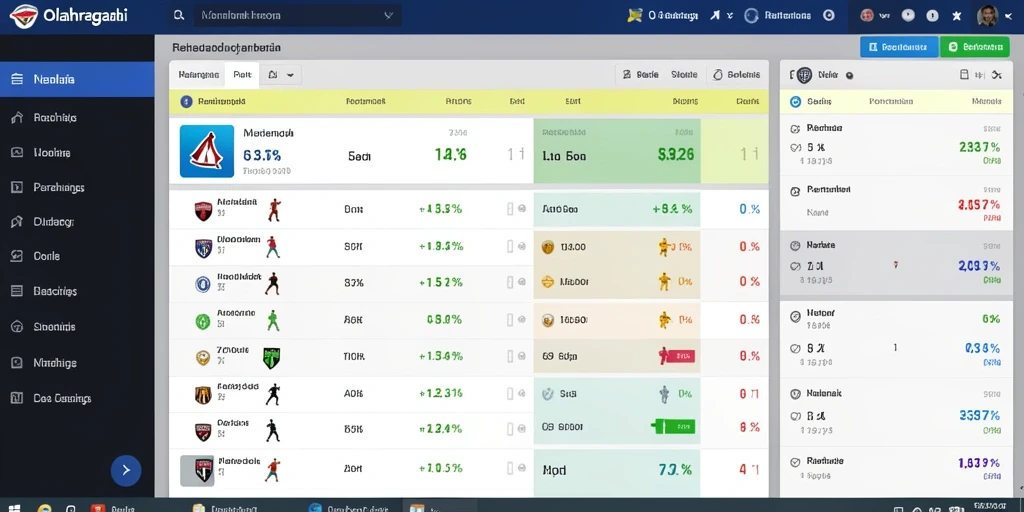Click the 'Solenis' toolbar item
This screenshot has height=512, width=1024.
[x=737, y=75]
